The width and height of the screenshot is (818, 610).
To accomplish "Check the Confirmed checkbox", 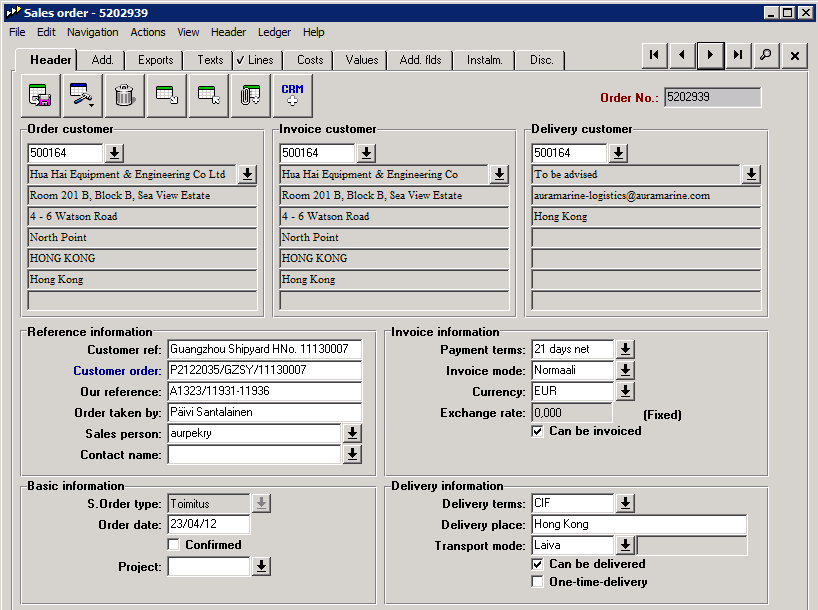I will [174, 545].
